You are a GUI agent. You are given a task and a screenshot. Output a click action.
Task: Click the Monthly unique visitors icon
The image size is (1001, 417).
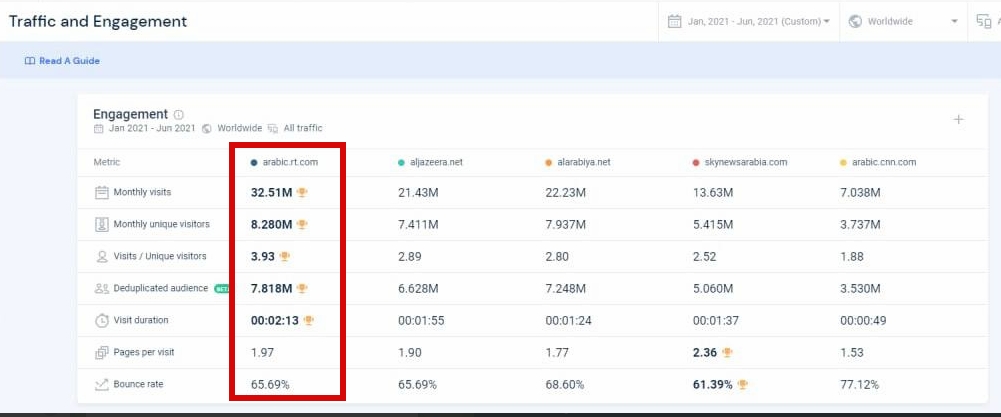click(x=102, y=224)
